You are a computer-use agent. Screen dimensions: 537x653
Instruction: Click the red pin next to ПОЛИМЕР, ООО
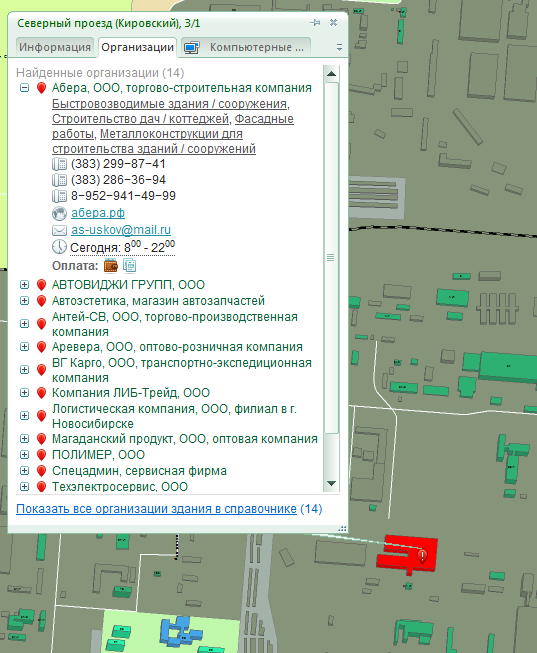(x=41, y=455)
